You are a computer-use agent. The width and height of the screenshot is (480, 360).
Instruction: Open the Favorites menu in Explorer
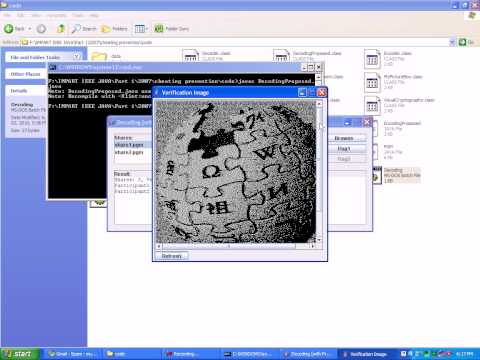(56, 15)
